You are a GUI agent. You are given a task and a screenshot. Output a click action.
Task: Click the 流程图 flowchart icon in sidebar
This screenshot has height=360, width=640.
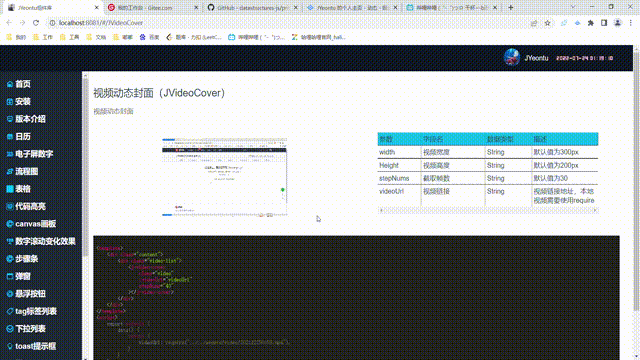tap(10, 171)
